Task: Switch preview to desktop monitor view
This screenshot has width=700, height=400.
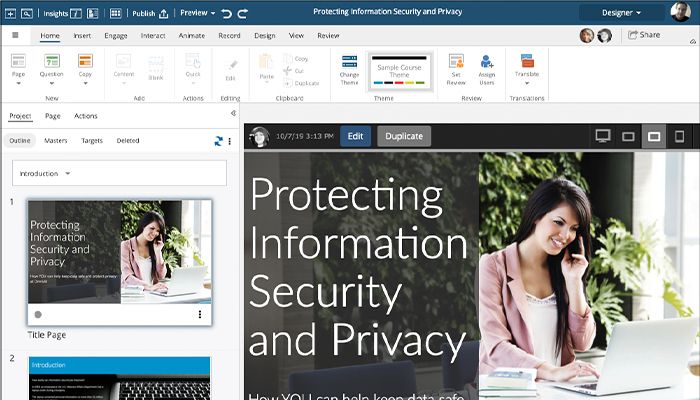Action: pyautogui.click(x=603, y=136)
